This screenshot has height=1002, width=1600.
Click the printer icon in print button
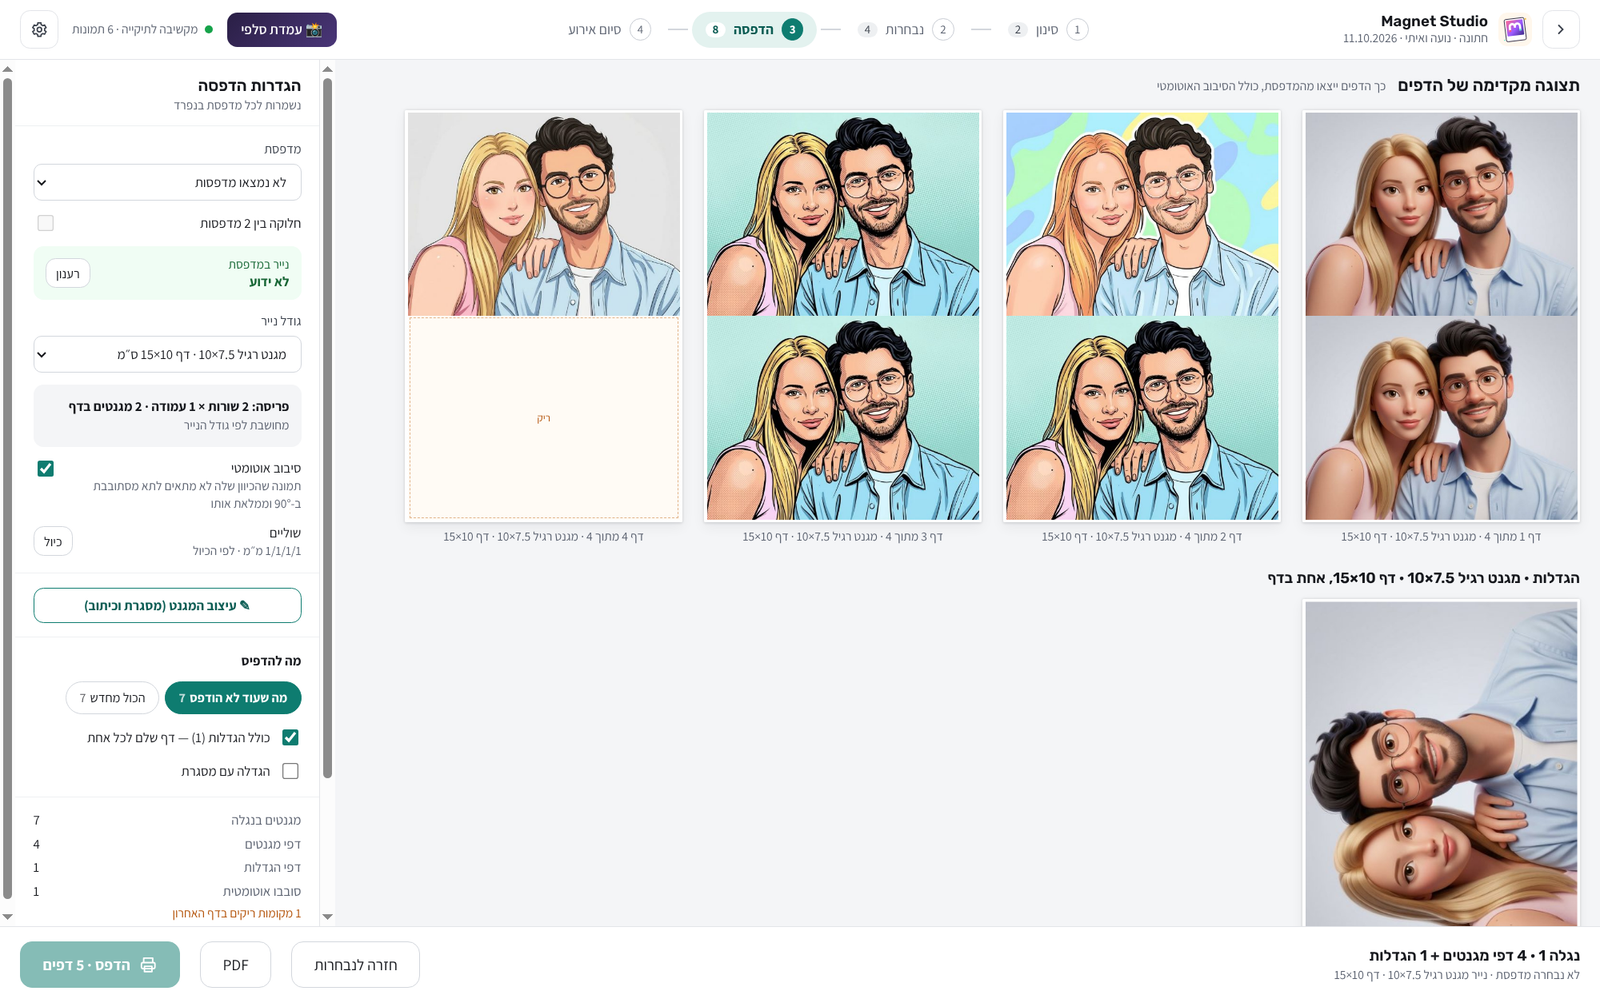coord(148,965)
